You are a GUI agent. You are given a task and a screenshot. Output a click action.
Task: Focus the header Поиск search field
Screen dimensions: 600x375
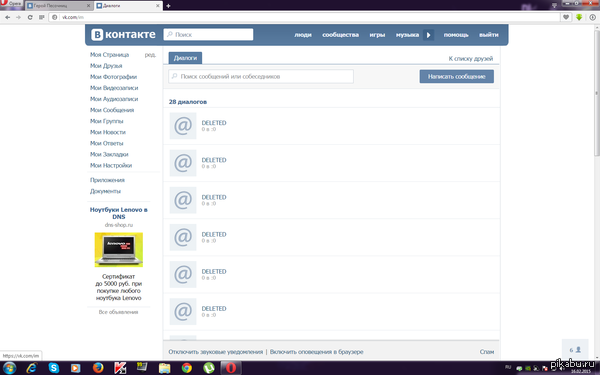pyautogui.click(x=208, y=34)
